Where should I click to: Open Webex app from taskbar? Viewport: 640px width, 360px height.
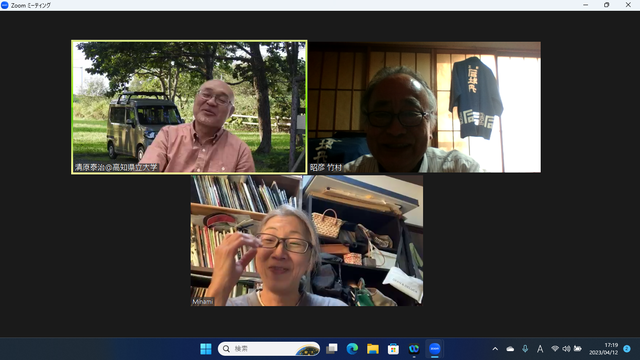(x=414, y=349)
